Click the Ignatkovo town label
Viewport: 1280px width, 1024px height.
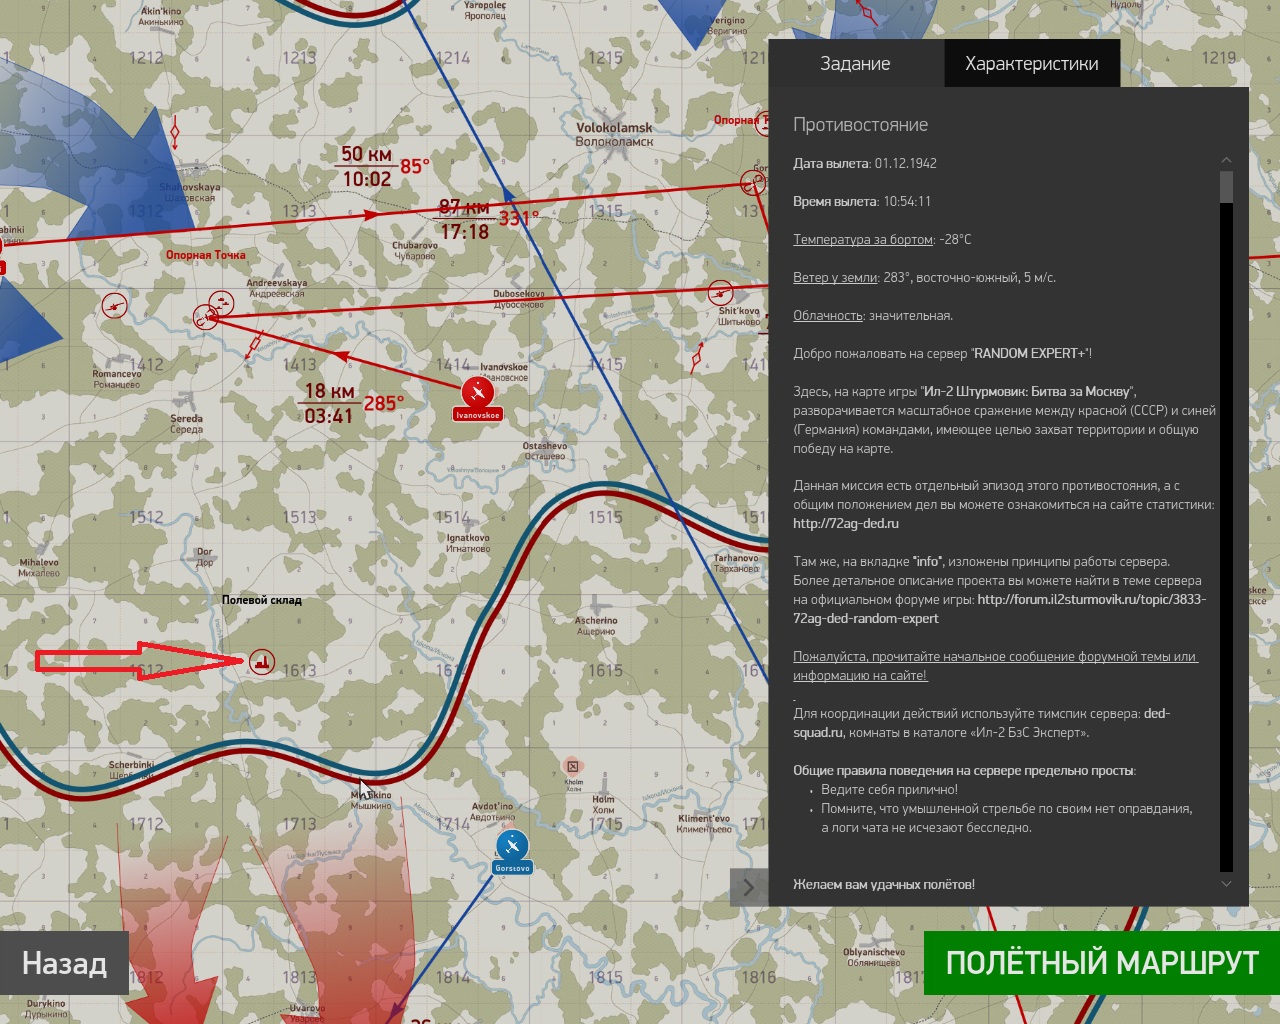468,543
